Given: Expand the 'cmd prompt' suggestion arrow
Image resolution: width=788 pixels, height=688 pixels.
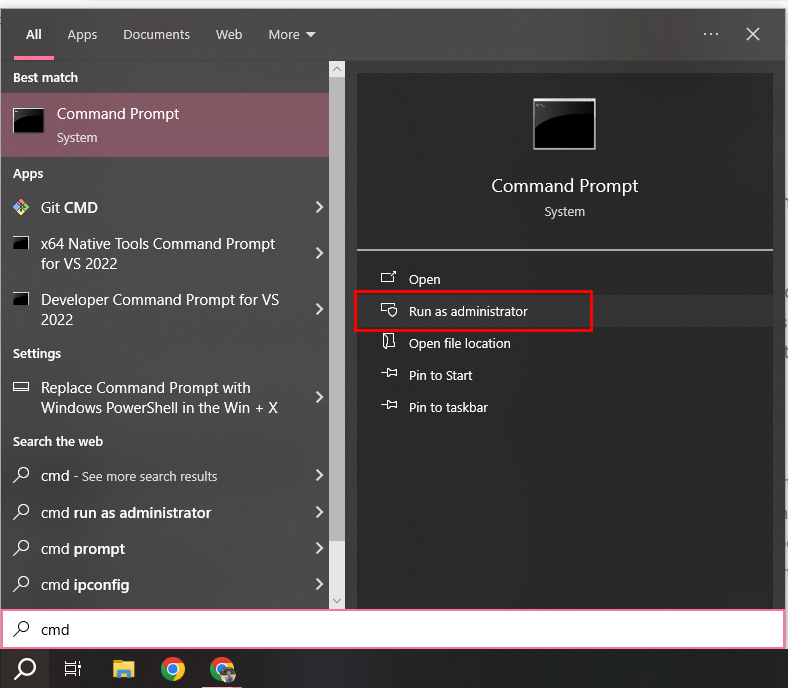Looking at the screenshot, I should tap(319, 548).
